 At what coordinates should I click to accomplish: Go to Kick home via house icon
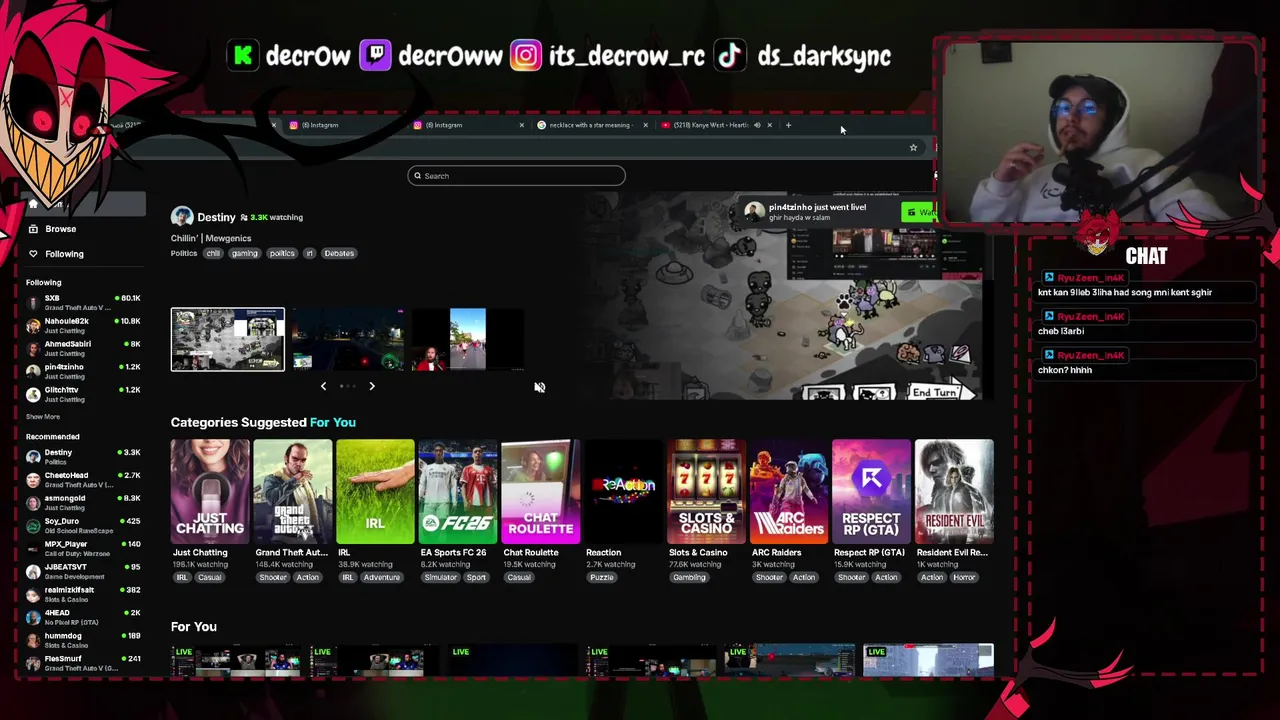click(33, 204)
